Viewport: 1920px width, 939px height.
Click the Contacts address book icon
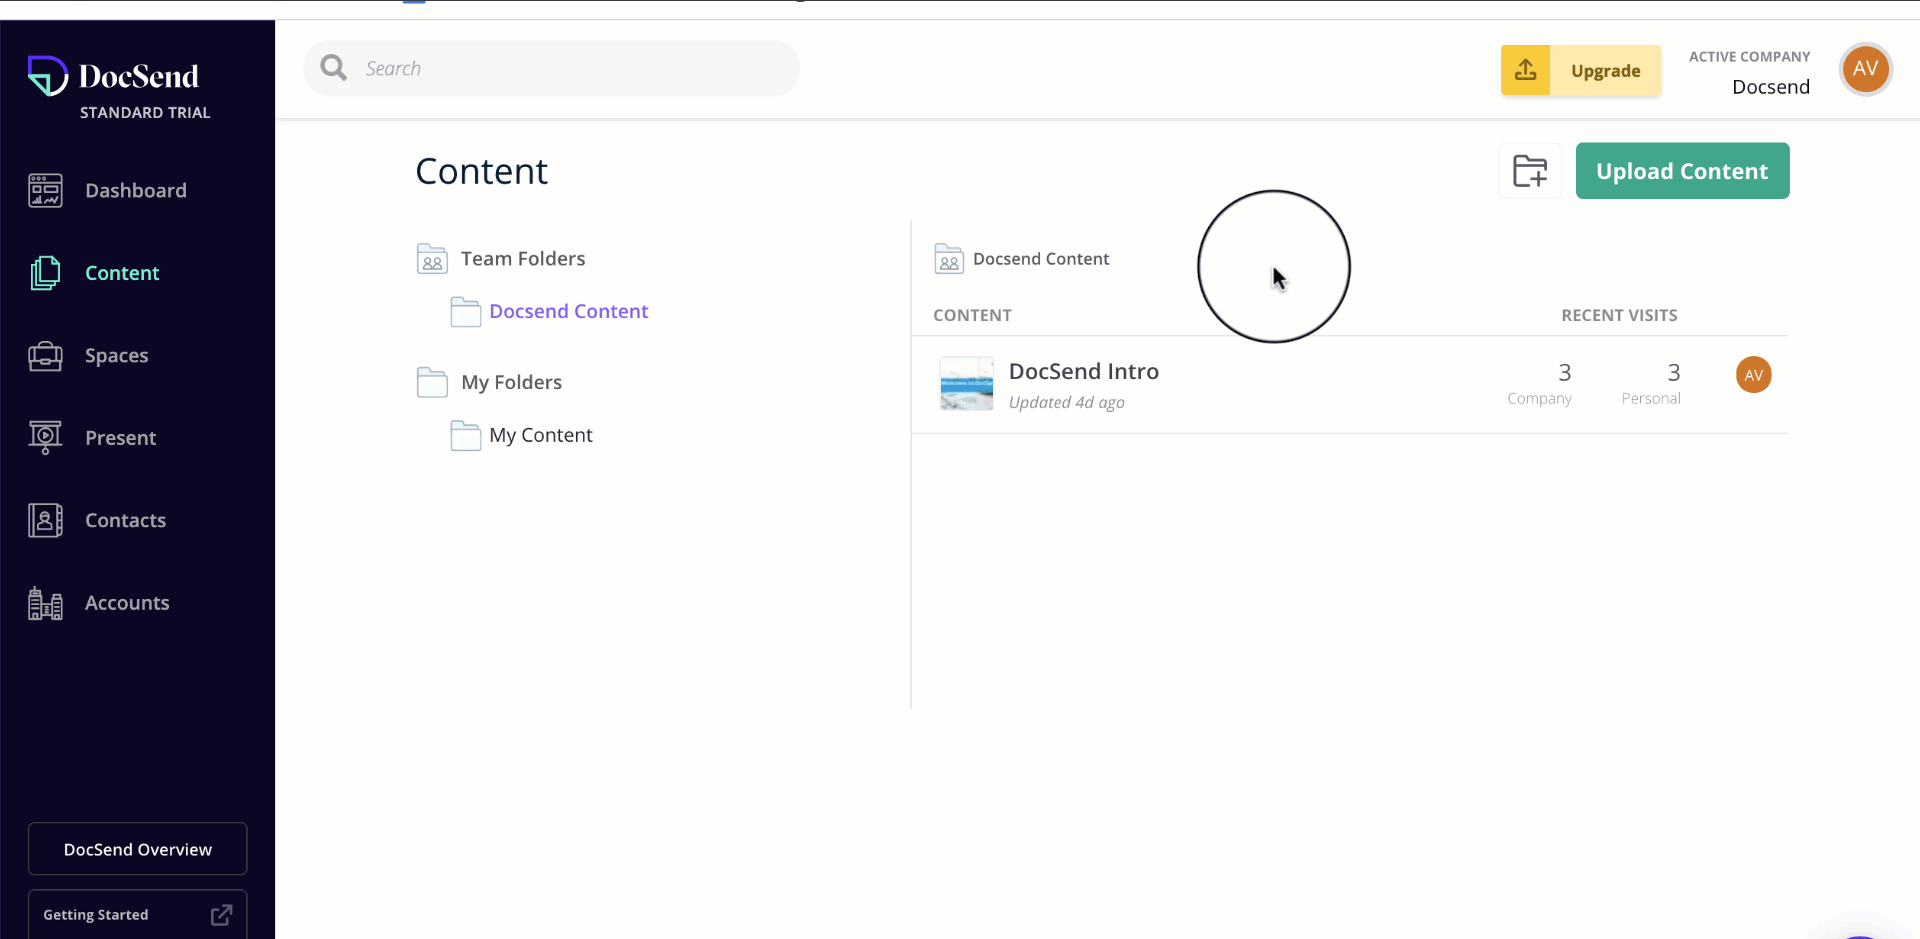[x=45, y=520]
